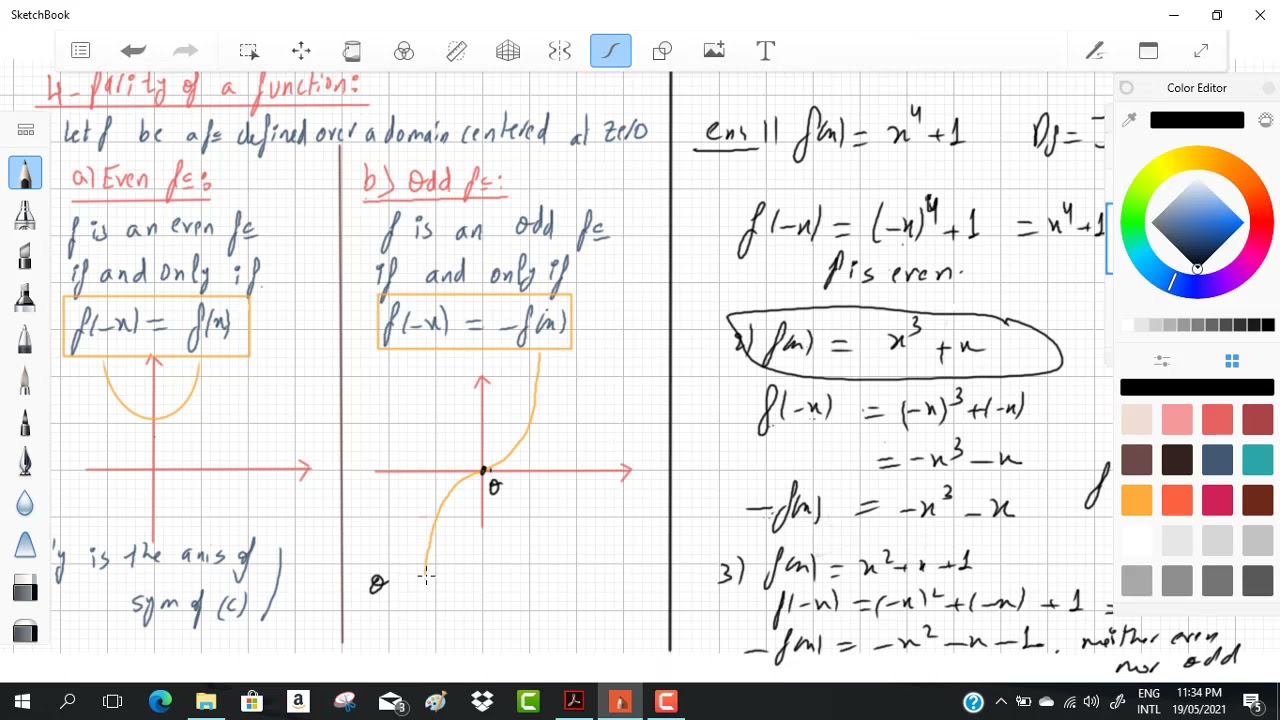Select the Text tool
Screen dimensions: 1280x720
pyautogui.click(x=766, y=50)
